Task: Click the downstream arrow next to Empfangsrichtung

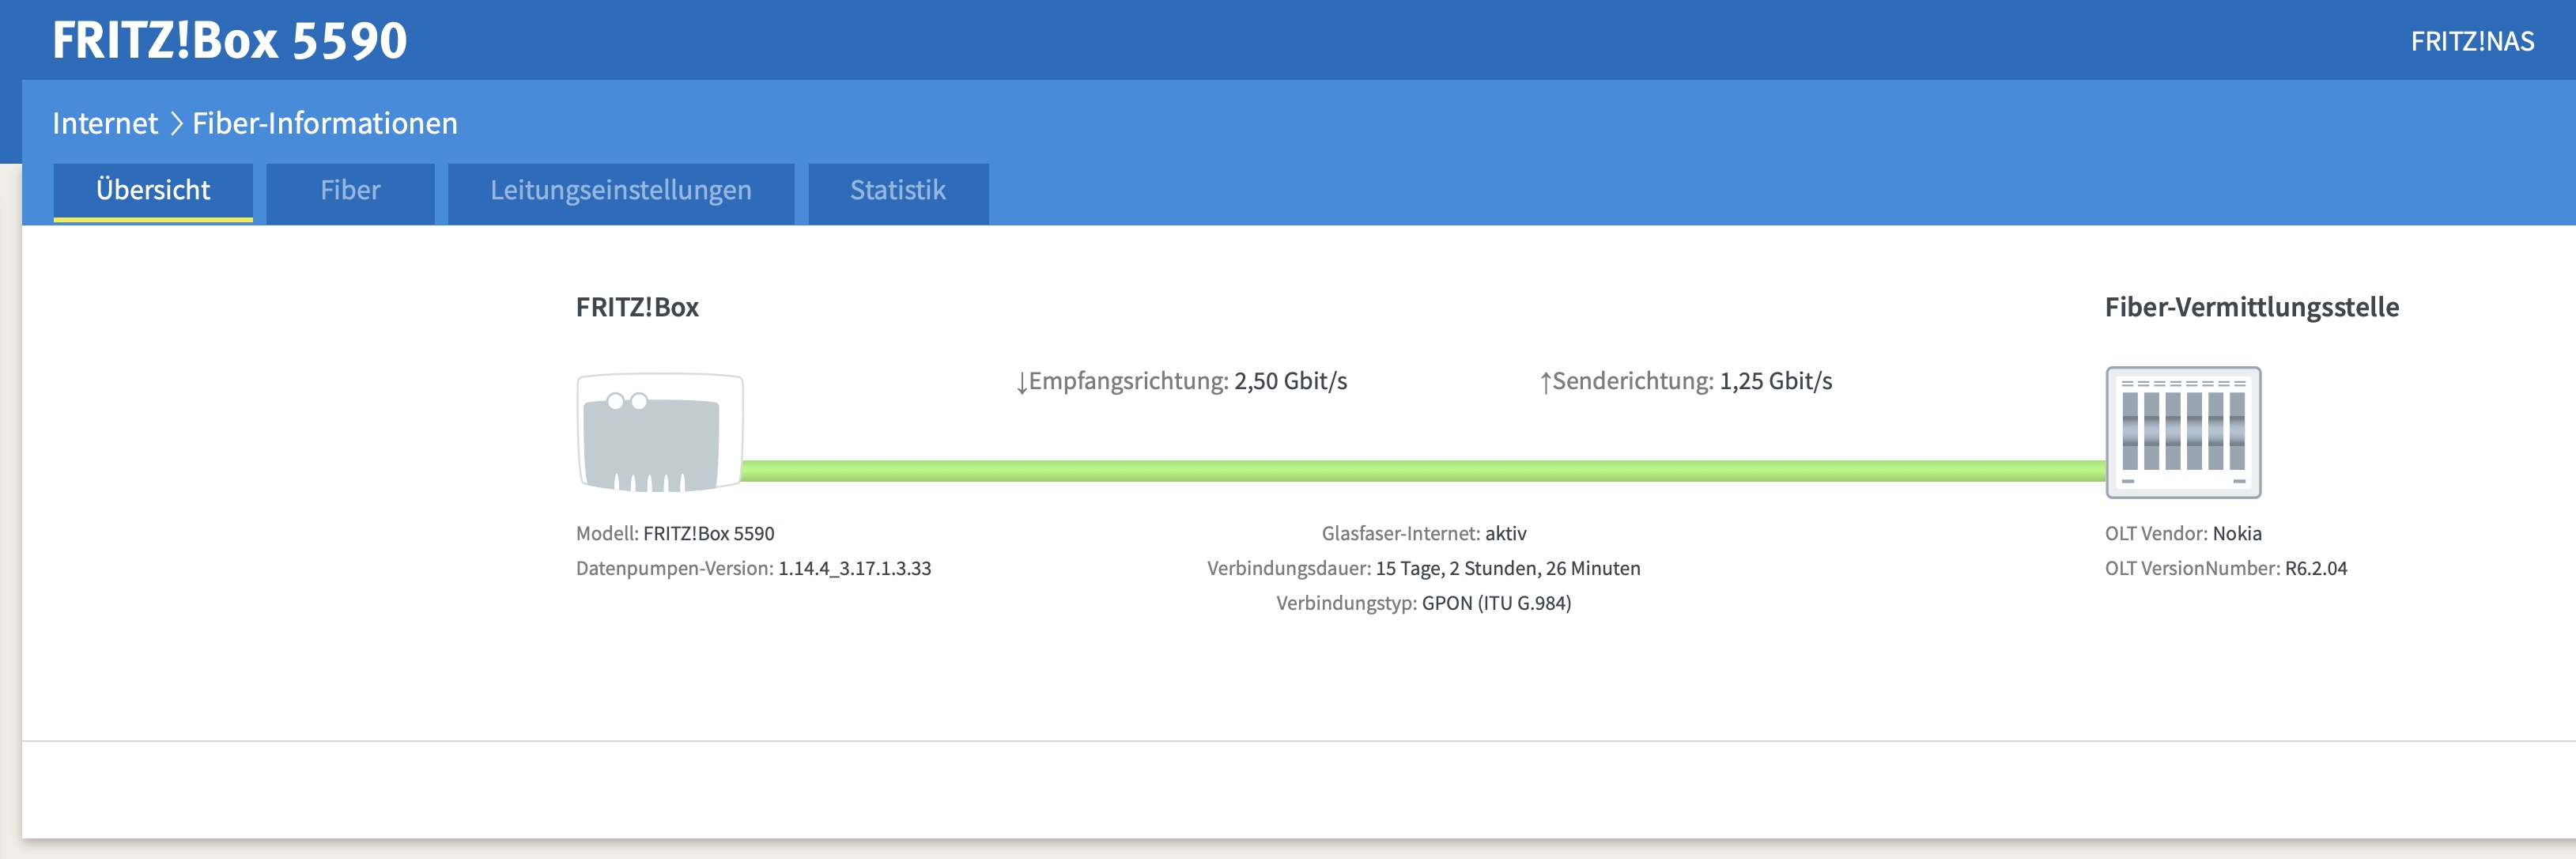Action: point(1021,383)
